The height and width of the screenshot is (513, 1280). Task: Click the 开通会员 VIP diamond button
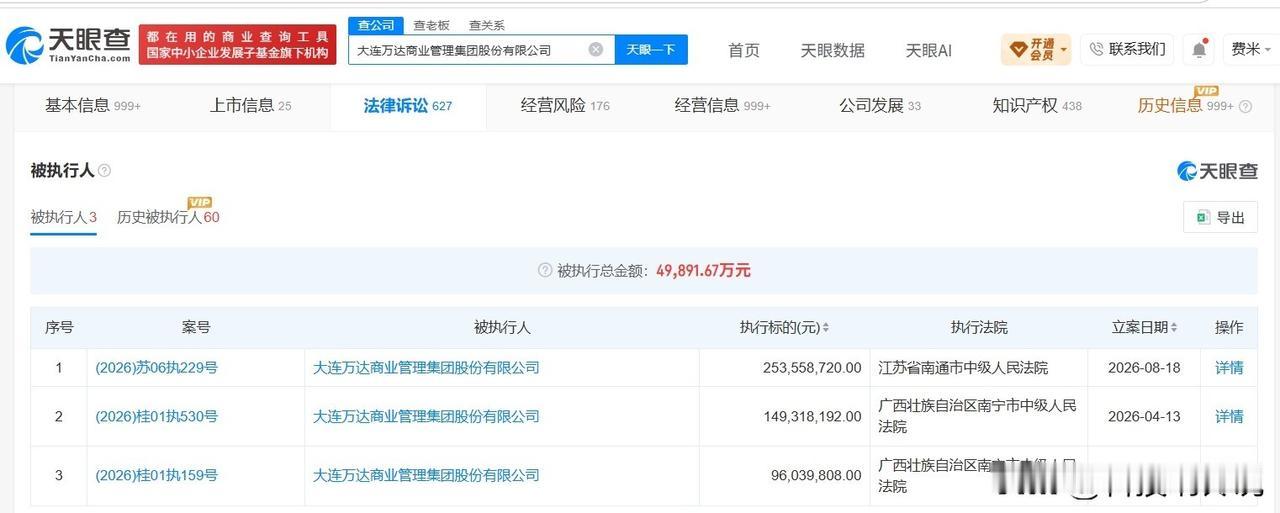(1036, 49)
